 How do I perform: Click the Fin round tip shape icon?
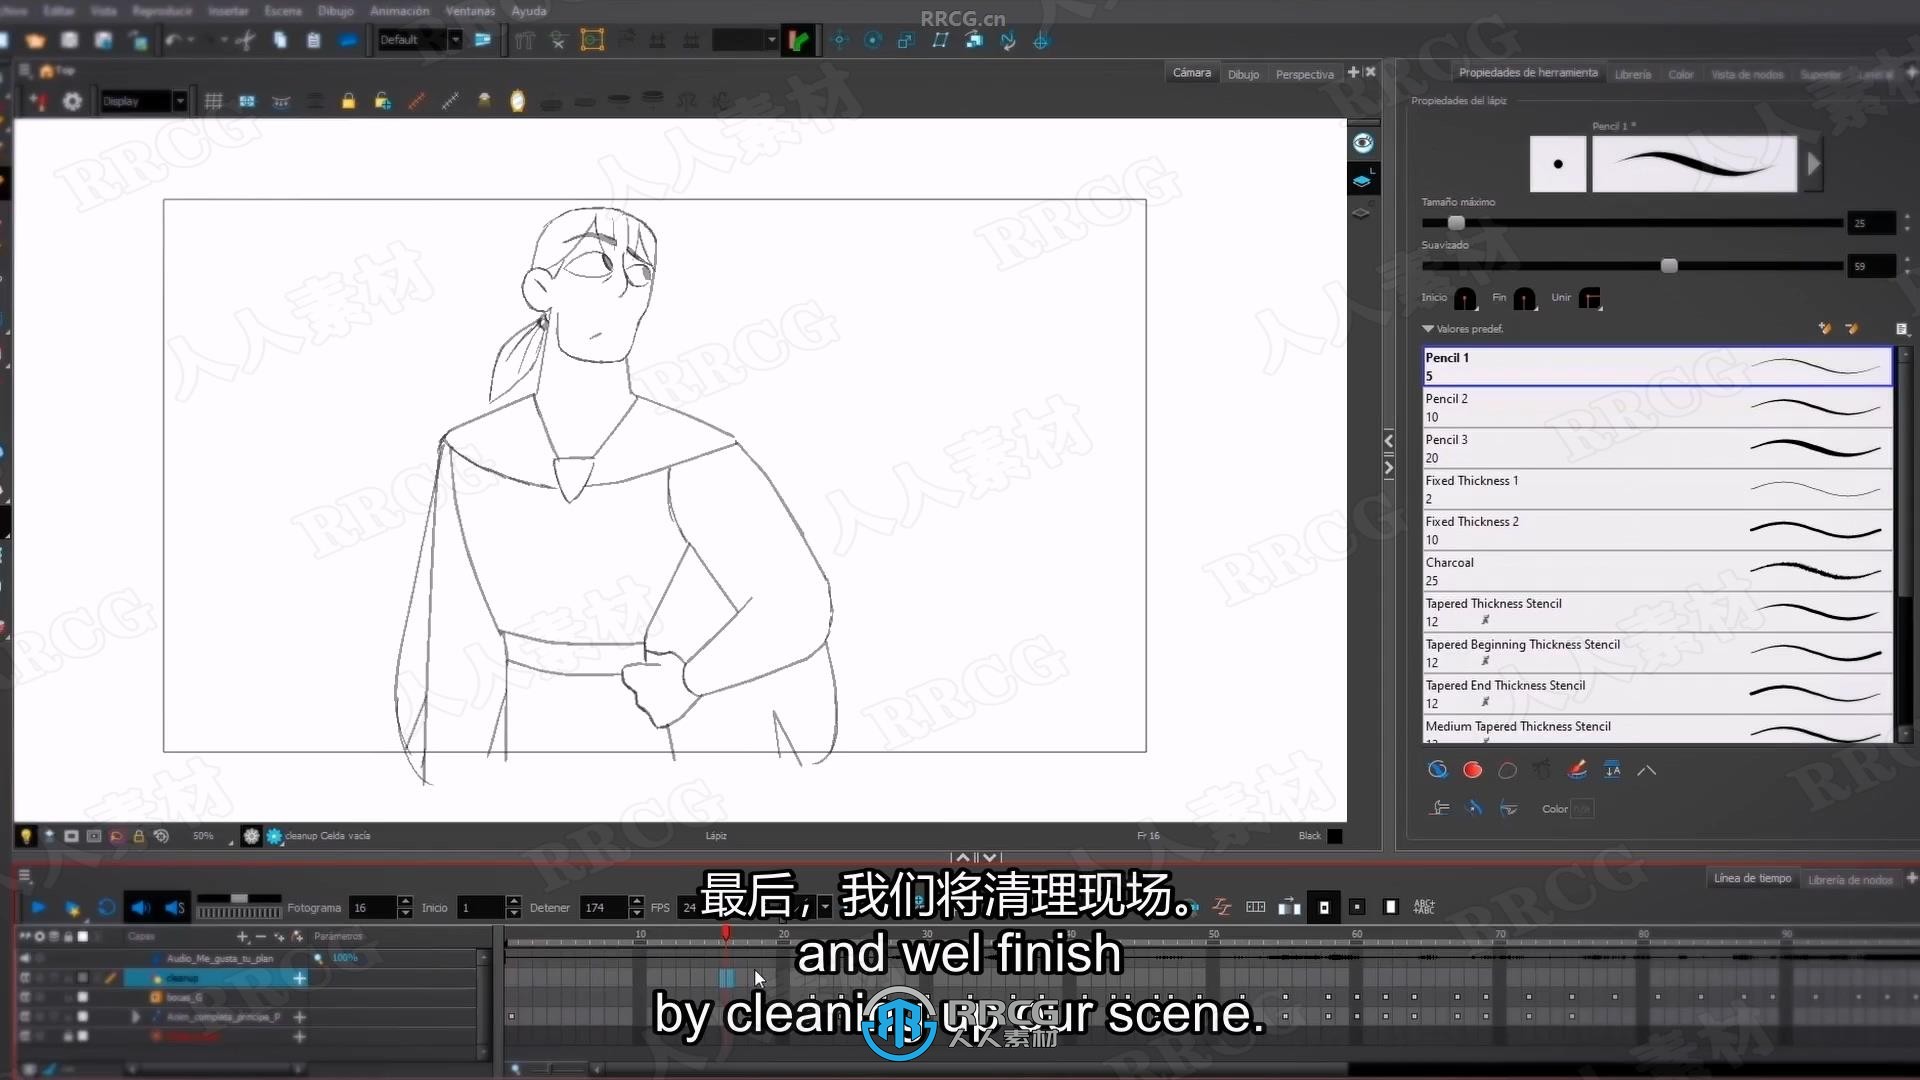click(x=1524, y=298)
